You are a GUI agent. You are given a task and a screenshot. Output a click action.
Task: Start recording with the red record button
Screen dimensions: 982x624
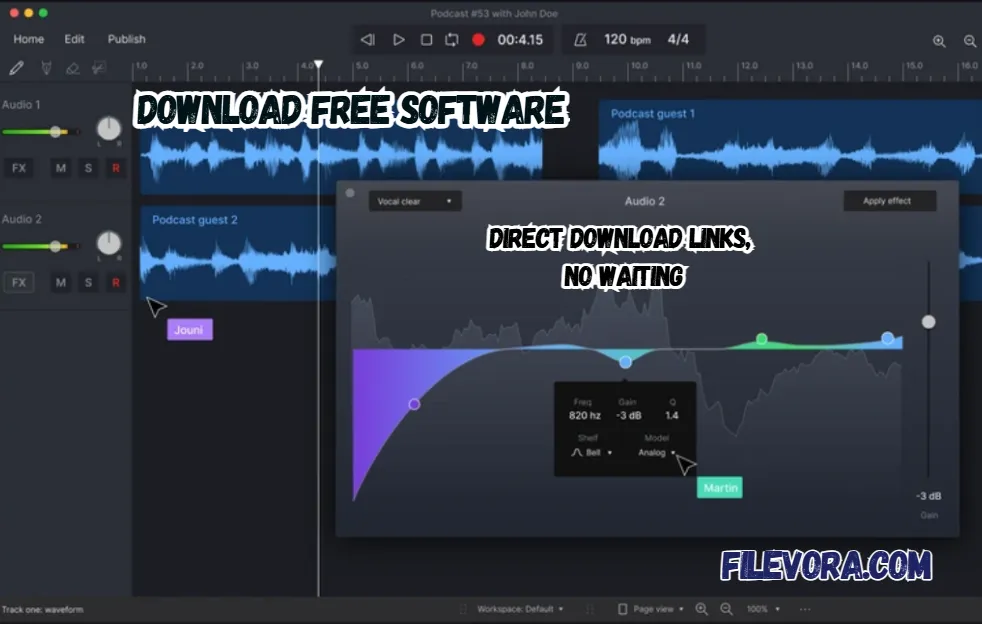[479, 40]
